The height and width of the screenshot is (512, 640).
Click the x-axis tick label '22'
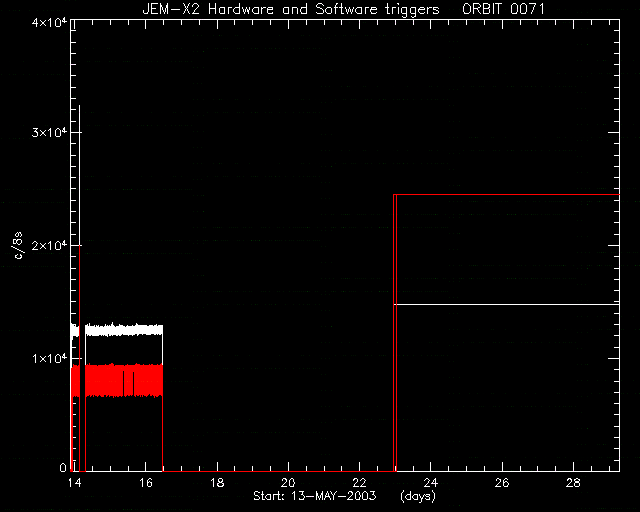pos(359,483)
